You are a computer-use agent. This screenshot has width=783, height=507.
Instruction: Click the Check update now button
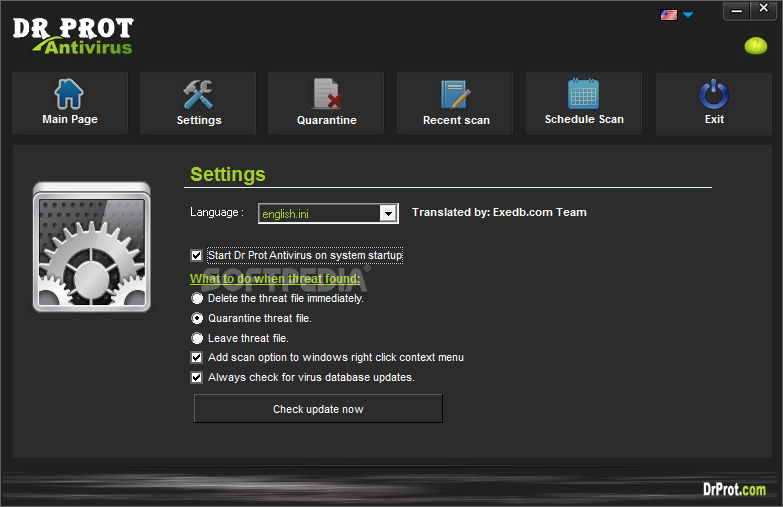point(318,409)
